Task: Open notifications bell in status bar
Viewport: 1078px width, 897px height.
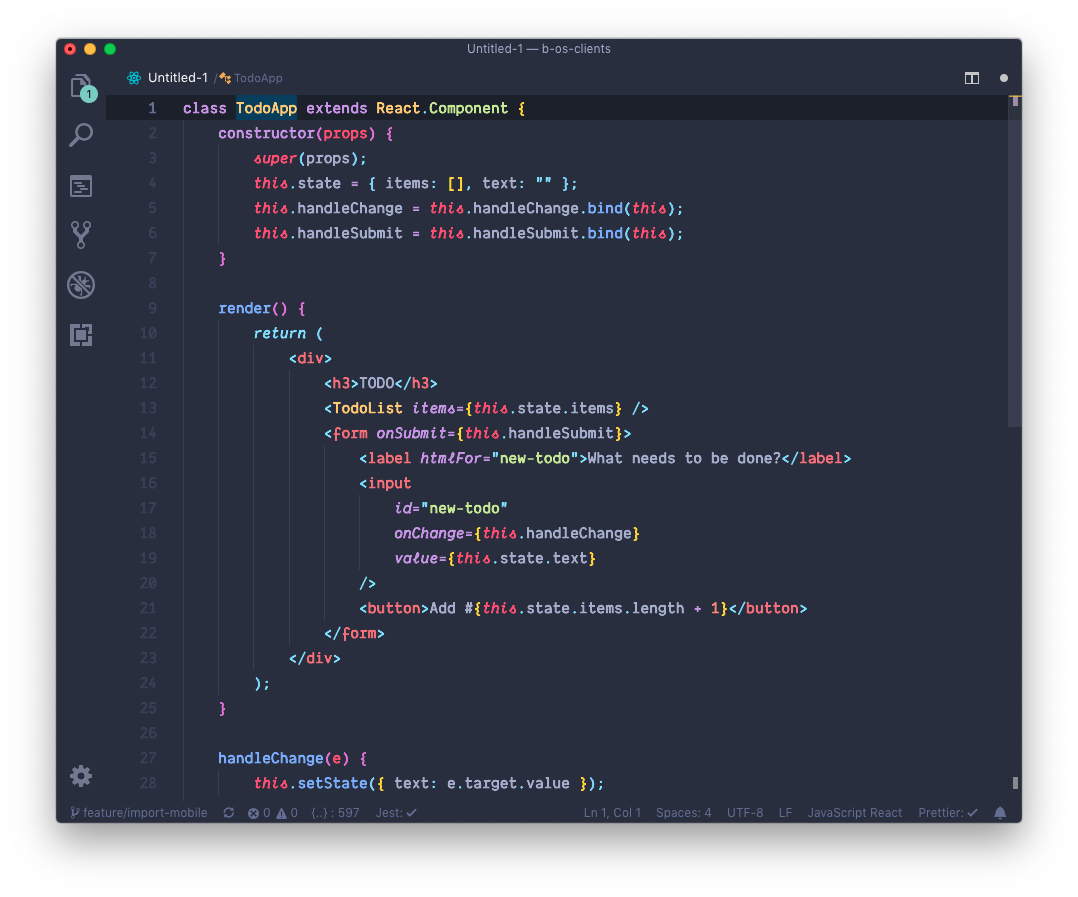Action: click(x=1000, y=813)
